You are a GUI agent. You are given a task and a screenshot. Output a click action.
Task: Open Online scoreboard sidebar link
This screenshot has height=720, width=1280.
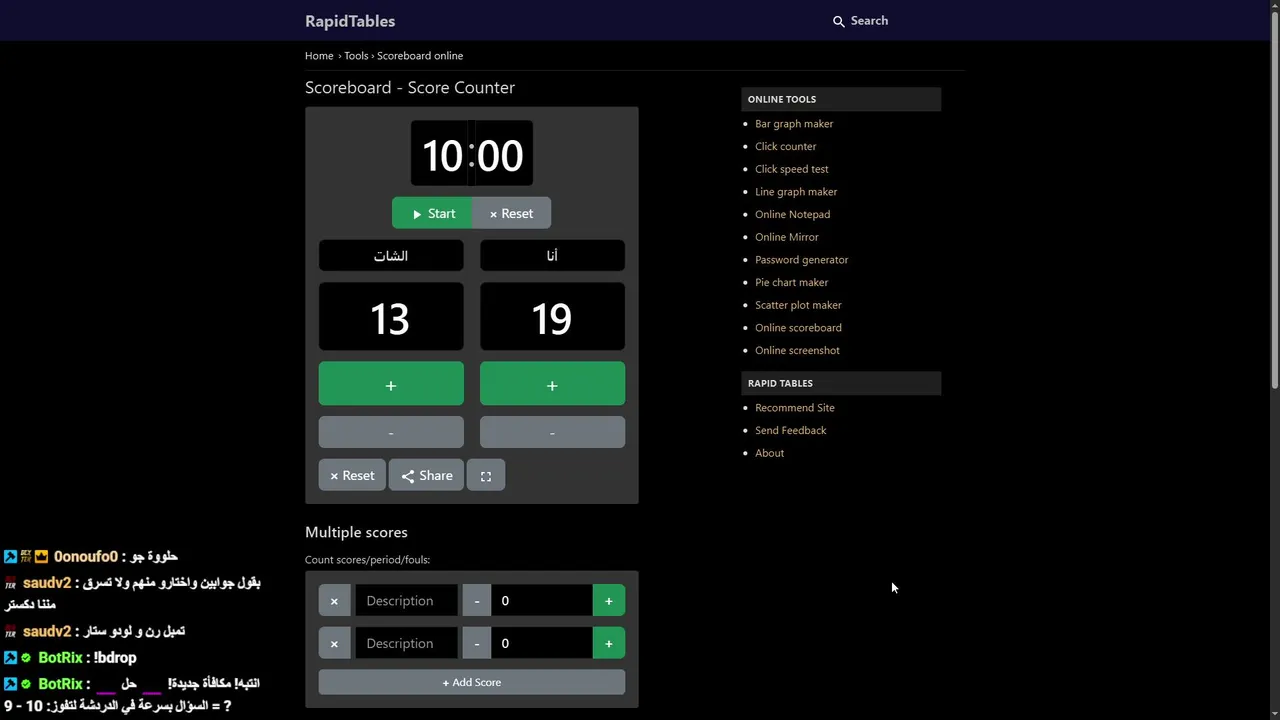(x=798, y=328)
